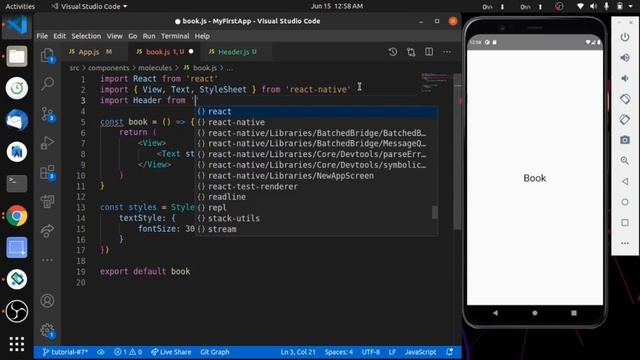Image resolution: width=640 pixels, height=360 pixels.
Task: Change the UTF-8 encoding setting
Action: tap(371, 352)
